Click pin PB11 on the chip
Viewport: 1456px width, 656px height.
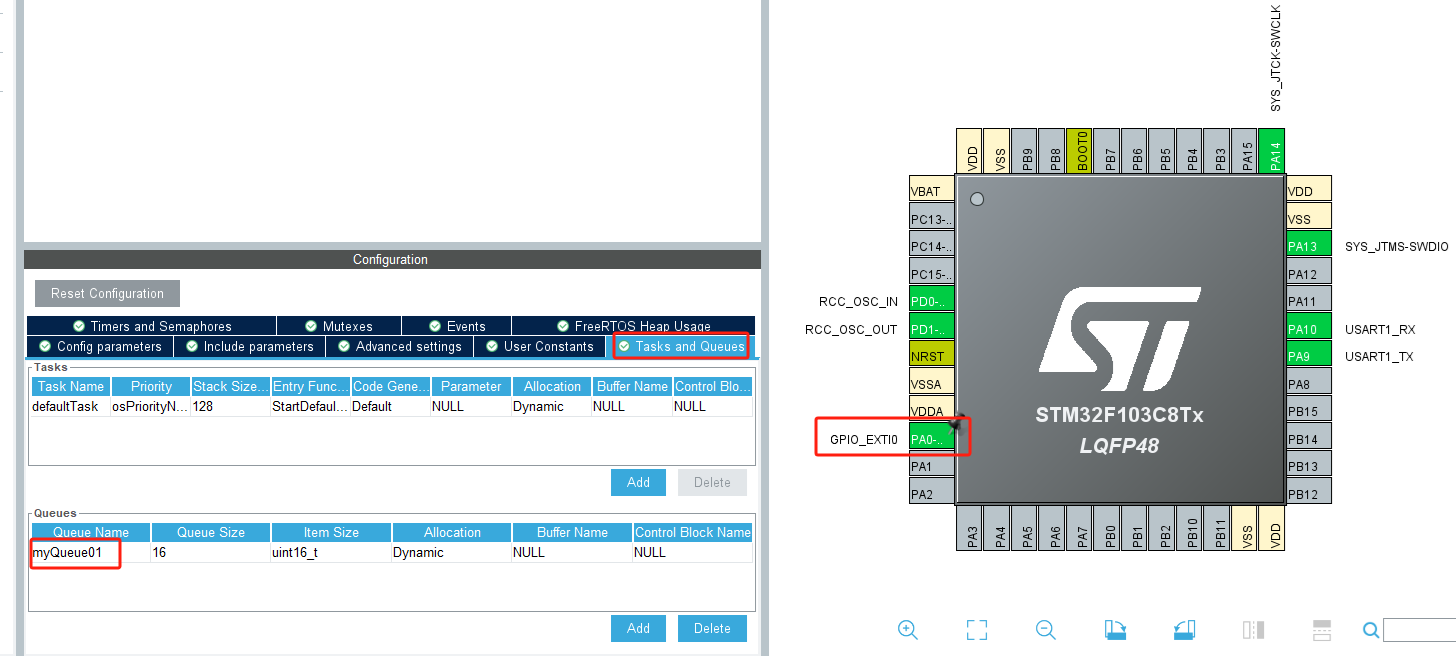click(x=1217, y=528)
